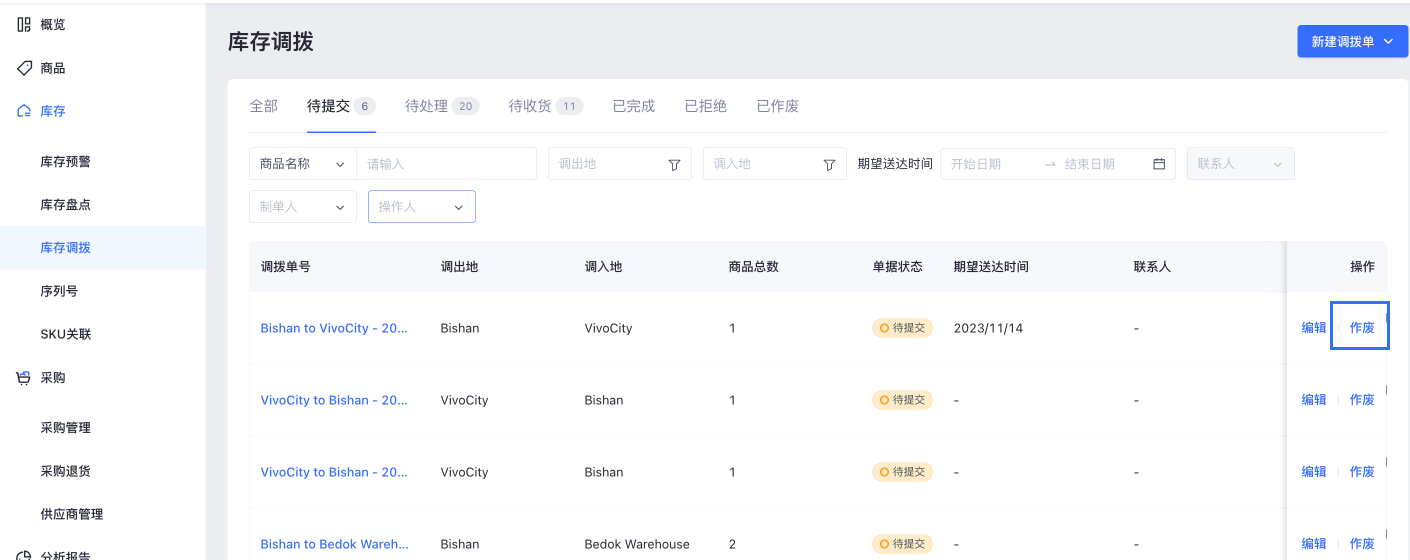Screen dimensions: 1410x560
Task: Click the 分析报告 chart icon
Action: (x=24, y=555)
